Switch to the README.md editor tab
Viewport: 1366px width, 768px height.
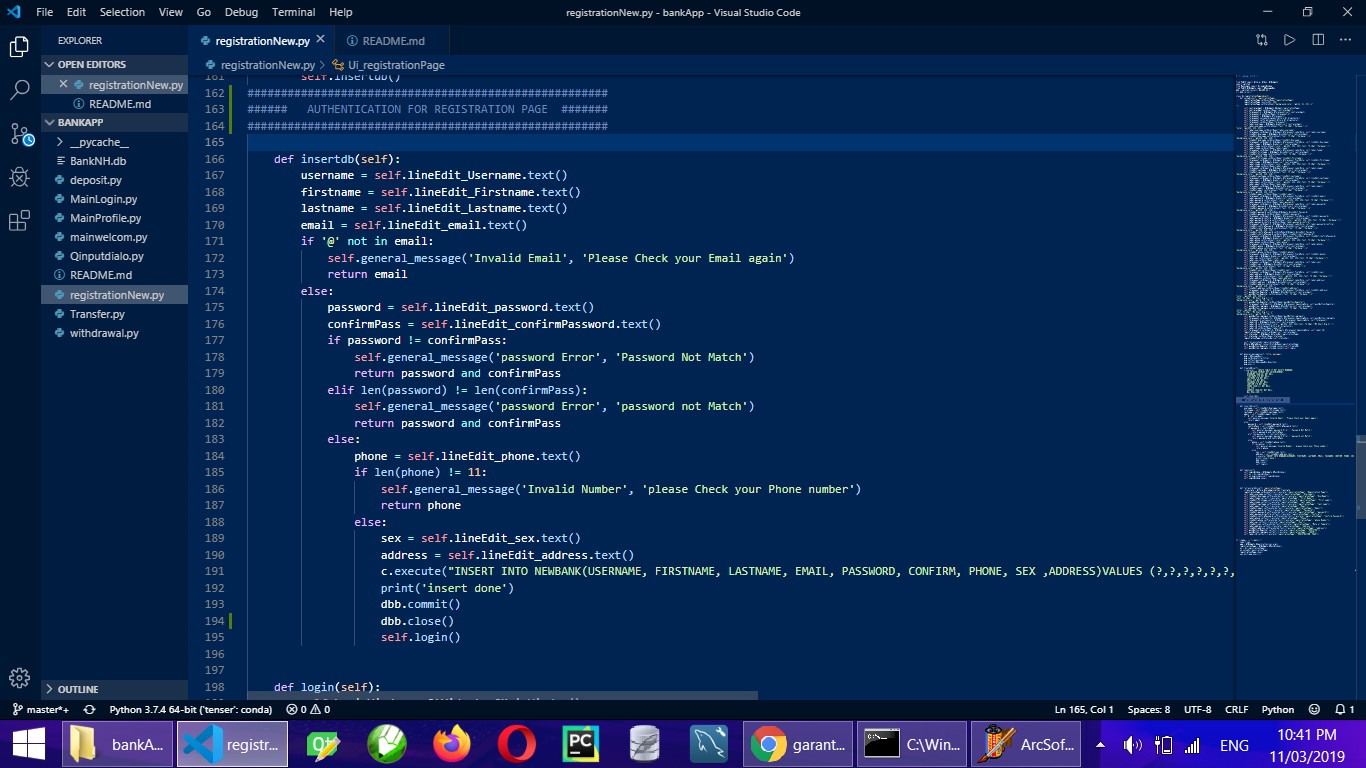pyautogui.click(x=392, y=41)
